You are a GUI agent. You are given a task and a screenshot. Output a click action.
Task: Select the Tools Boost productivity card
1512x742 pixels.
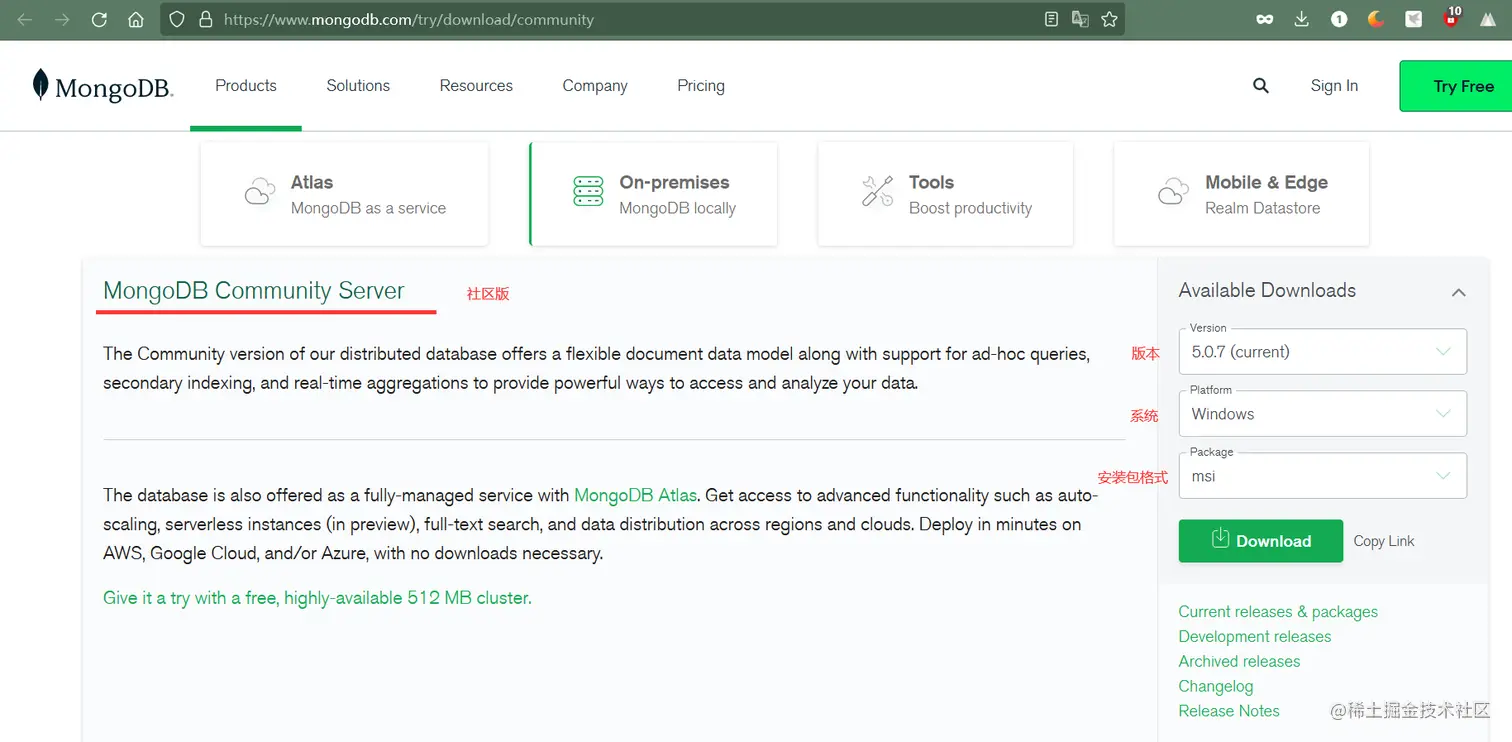pyautogui.click(x=945, y=194)
